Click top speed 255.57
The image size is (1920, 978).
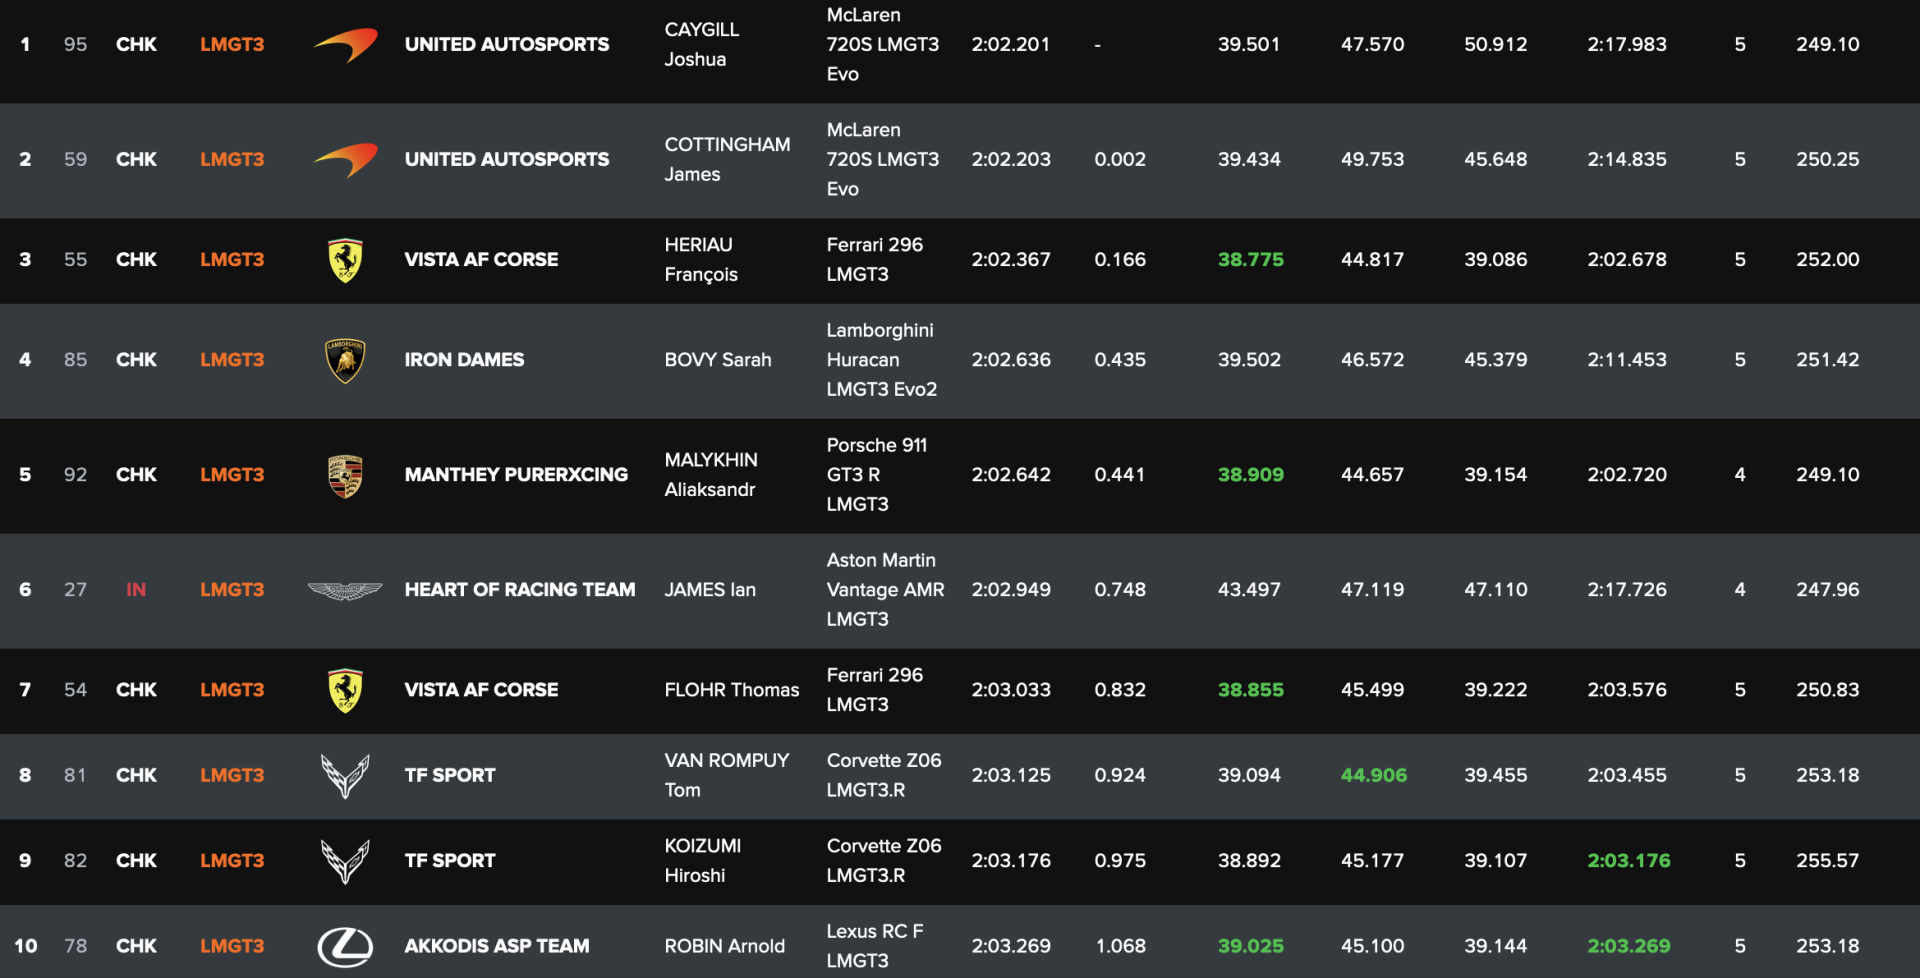click(1828, 860)
